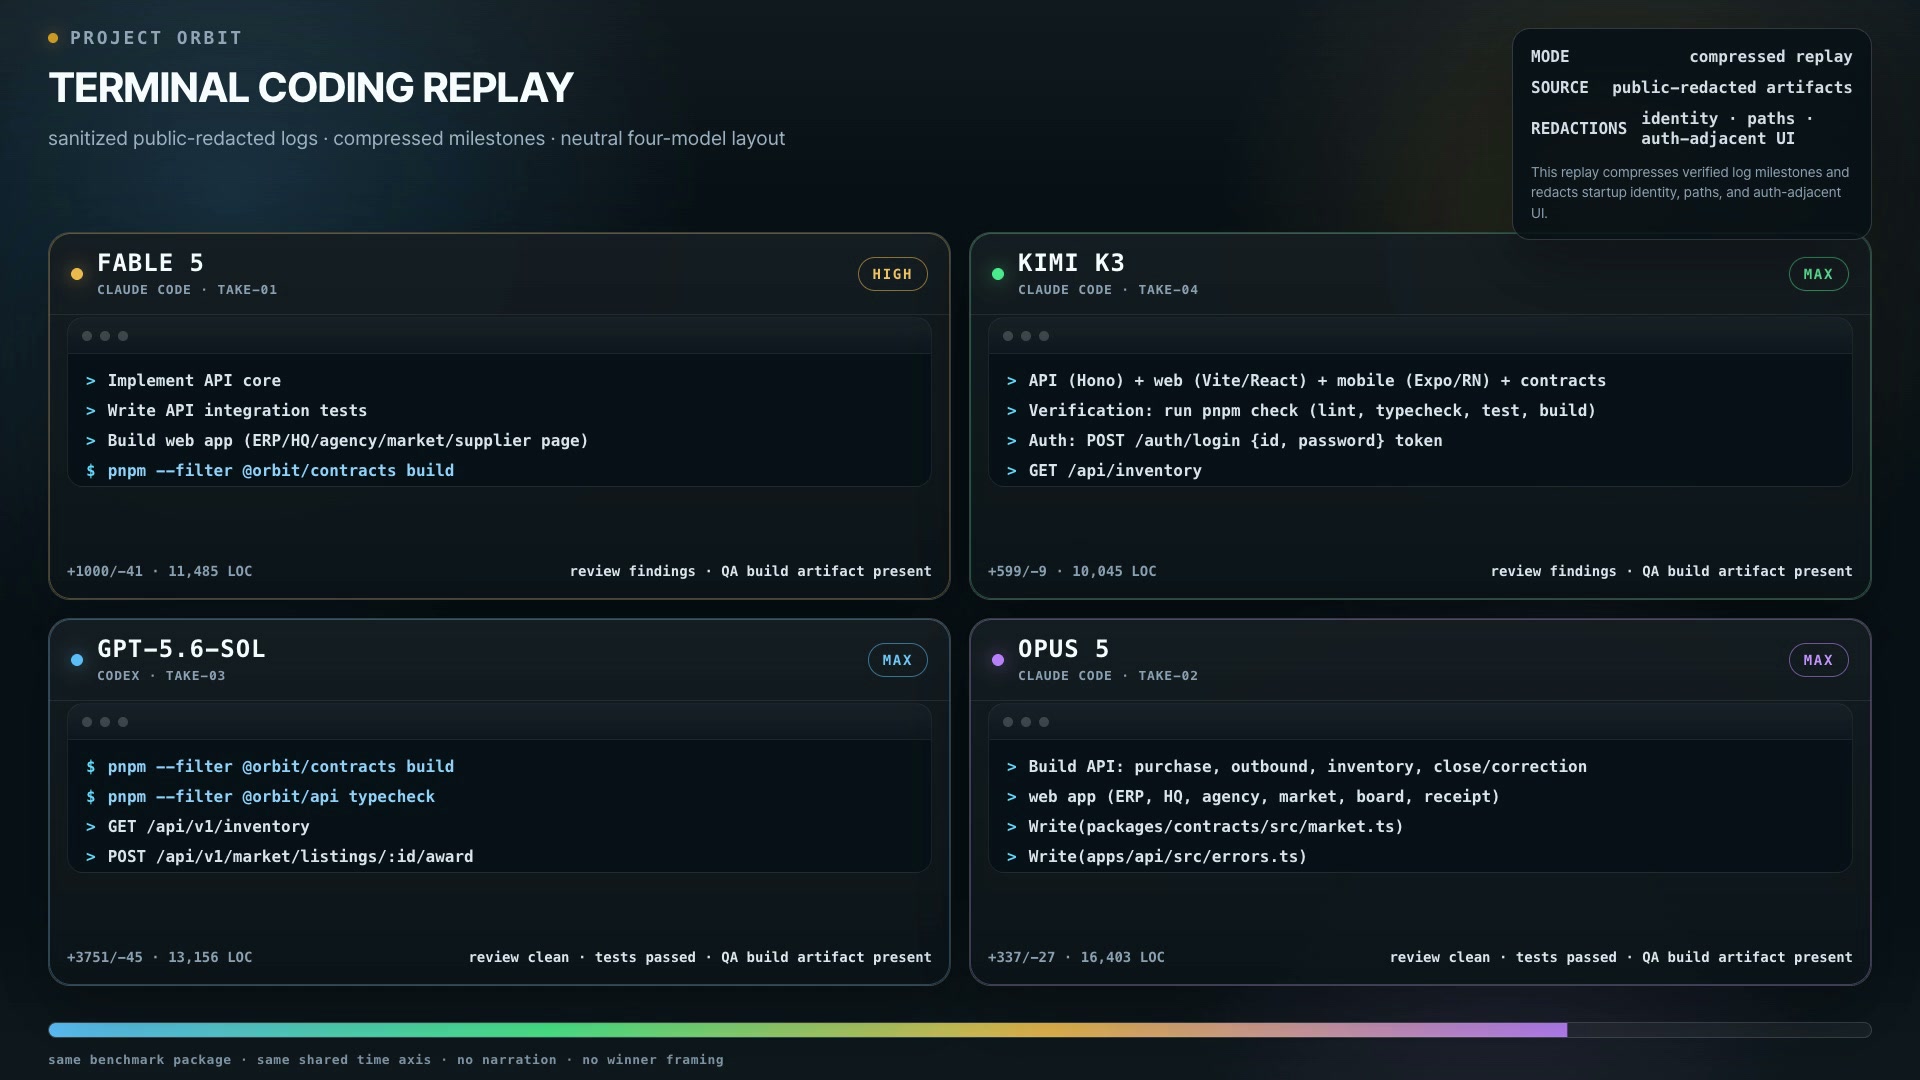Image resolution: width=1920 pixels, height=1080 pixels.
Task: Click the 'public-redacted artifacts' SOURCE value
Action: coord(1732,88)
